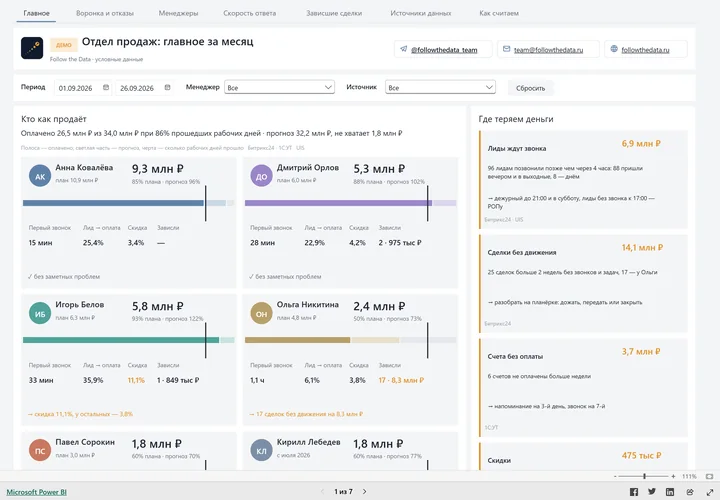
Task: Open the start date calendar picker icon
Action: click(x=106, y=87)
